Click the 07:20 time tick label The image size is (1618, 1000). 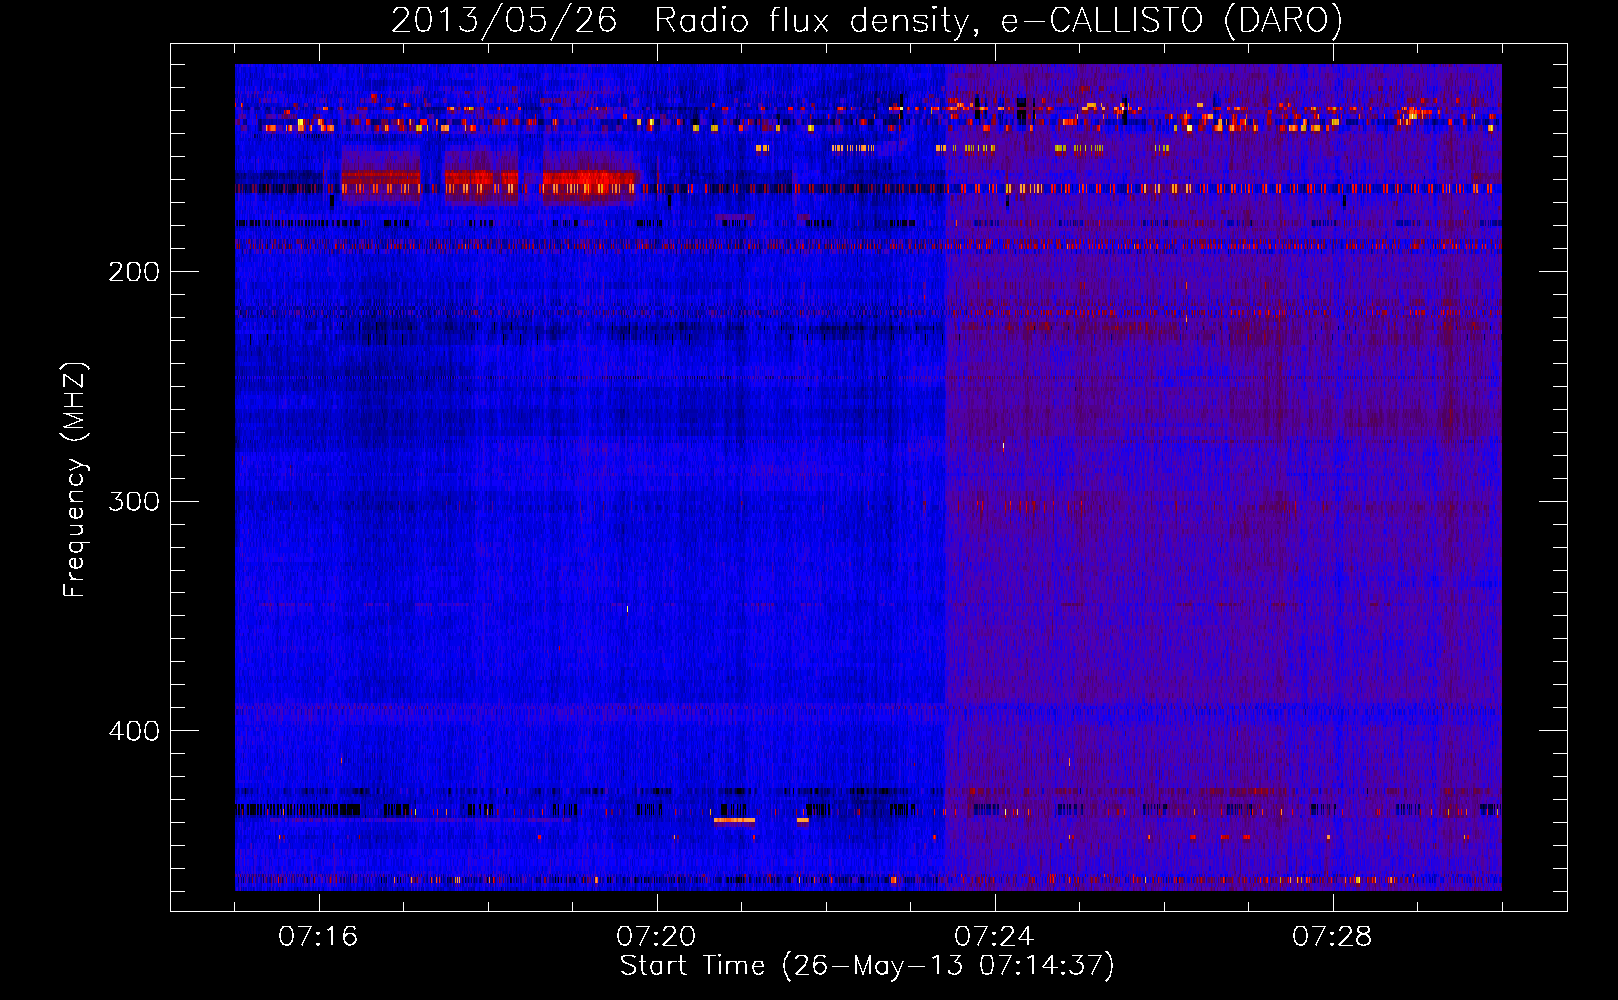[x=656, y=937]
